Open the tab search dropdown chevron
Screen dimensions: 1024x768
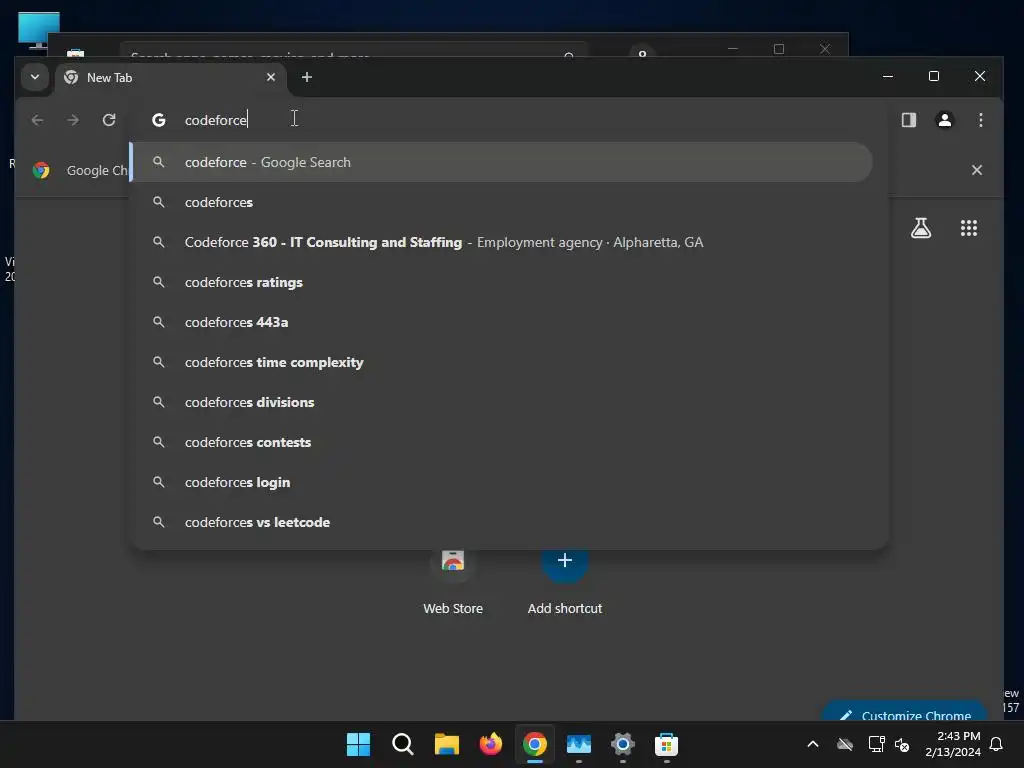tap(35, 77)
